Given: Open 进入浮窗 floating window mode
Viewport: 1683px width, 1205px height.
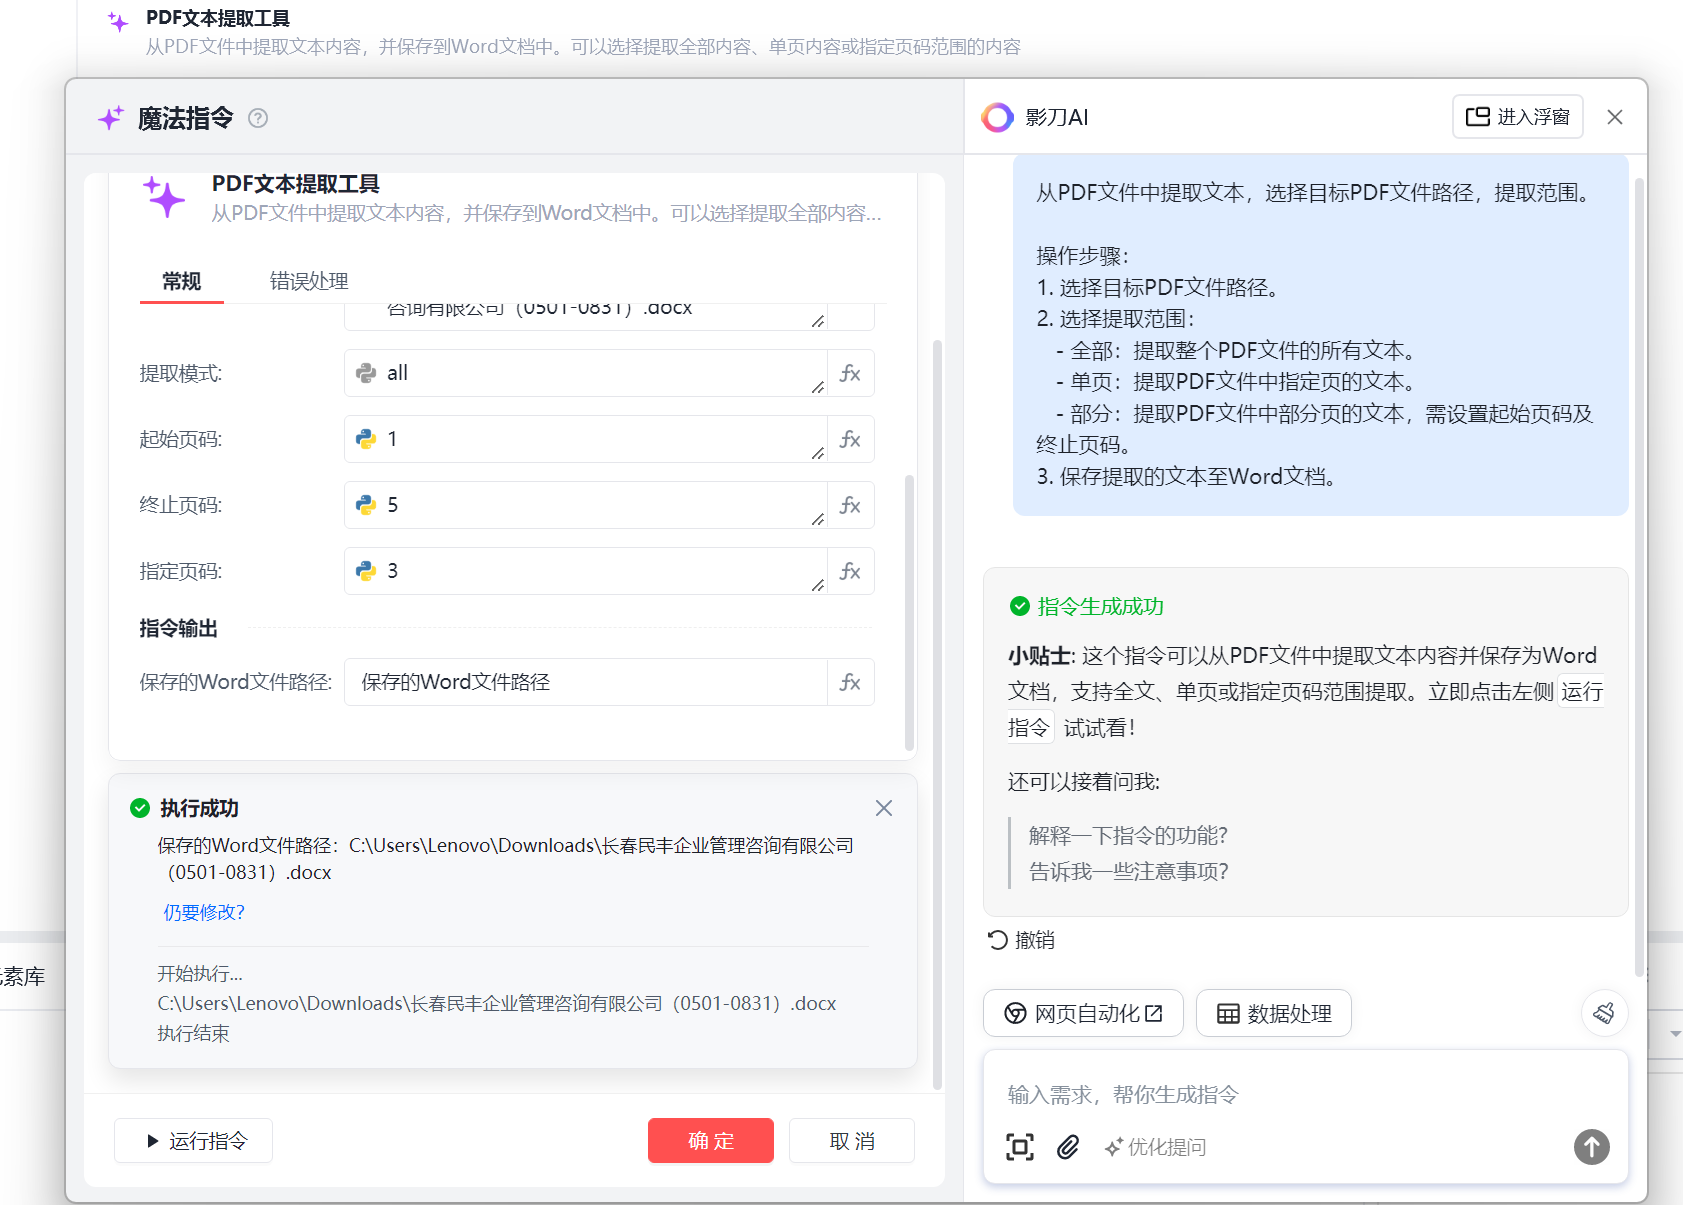Looking at the screenshot, I should click(x=1517, y=117).
